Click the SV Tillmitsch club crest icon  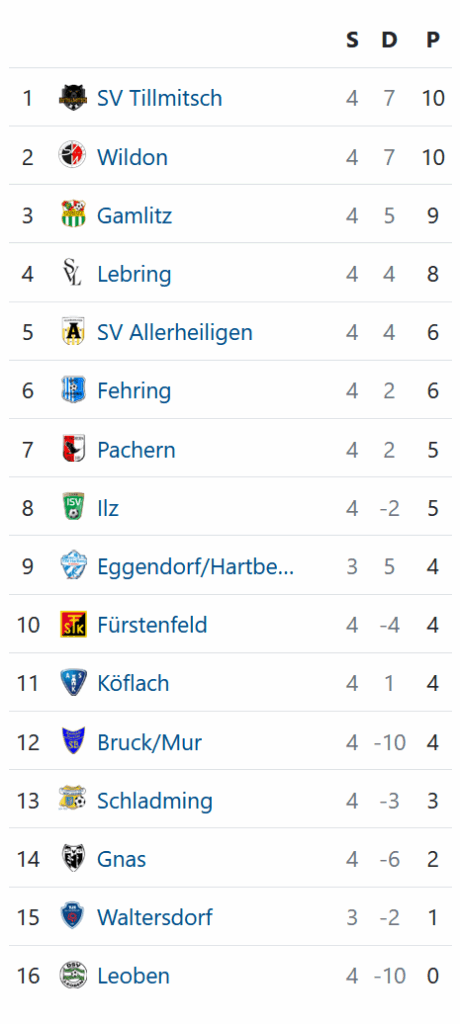(x=72, y=99)
